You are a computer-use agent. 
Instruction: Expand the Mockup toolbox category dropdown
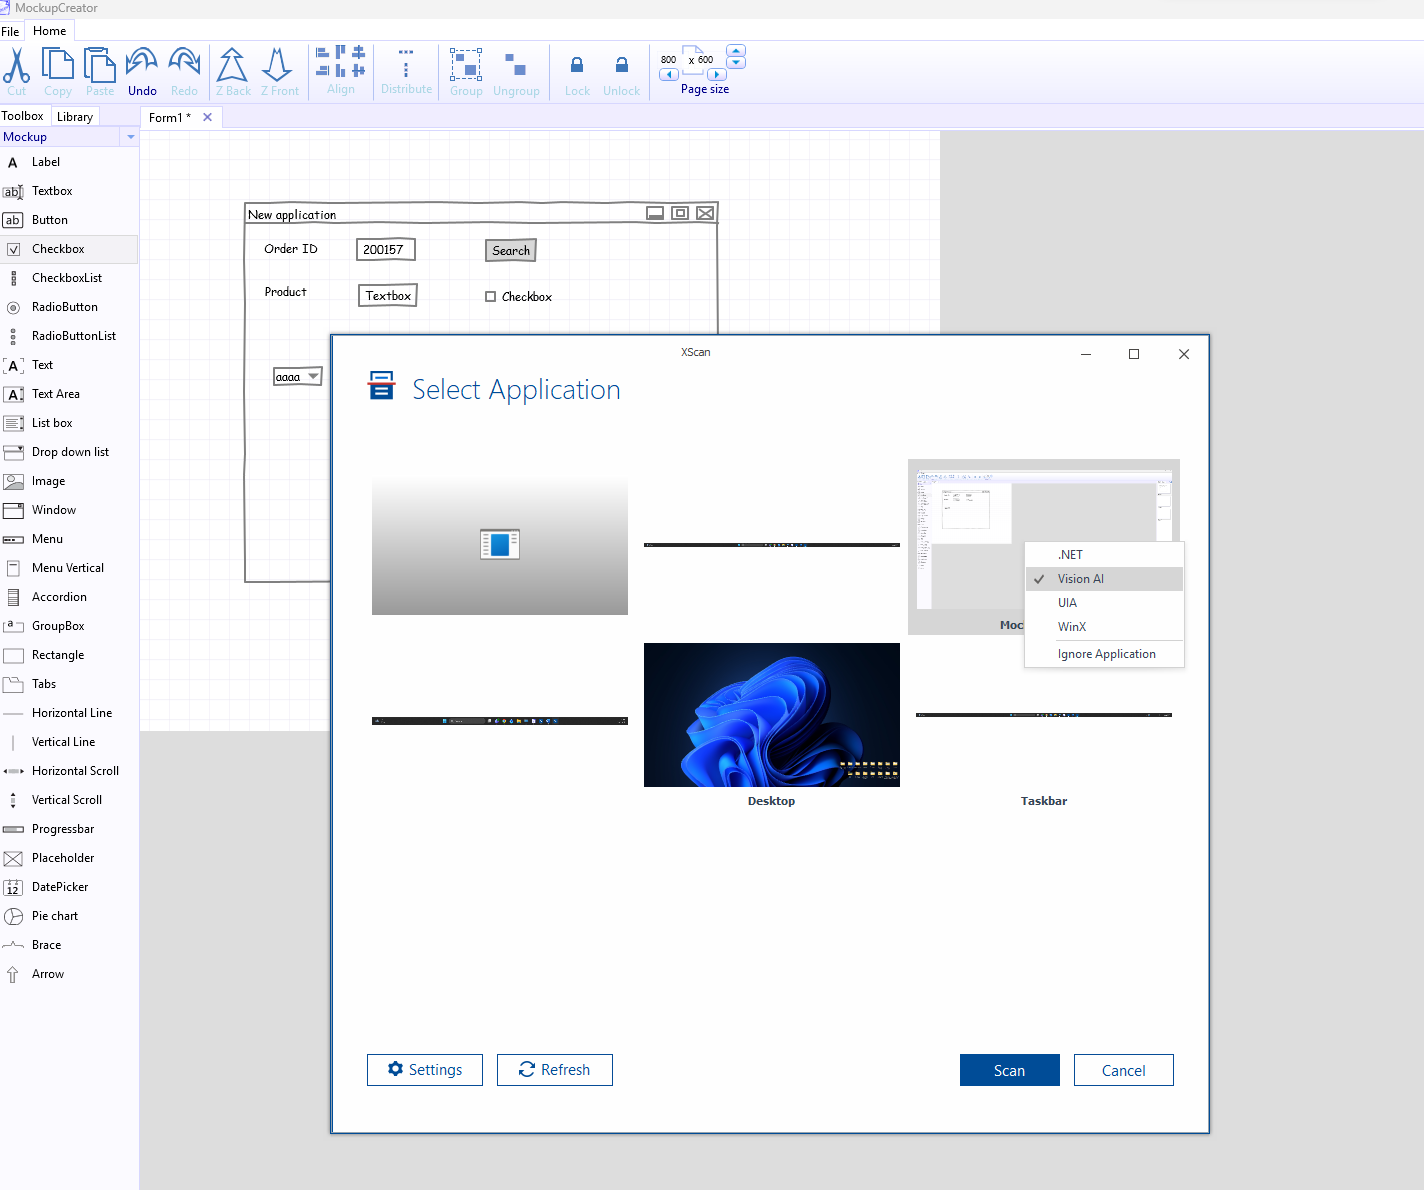(x=130, y=137)
